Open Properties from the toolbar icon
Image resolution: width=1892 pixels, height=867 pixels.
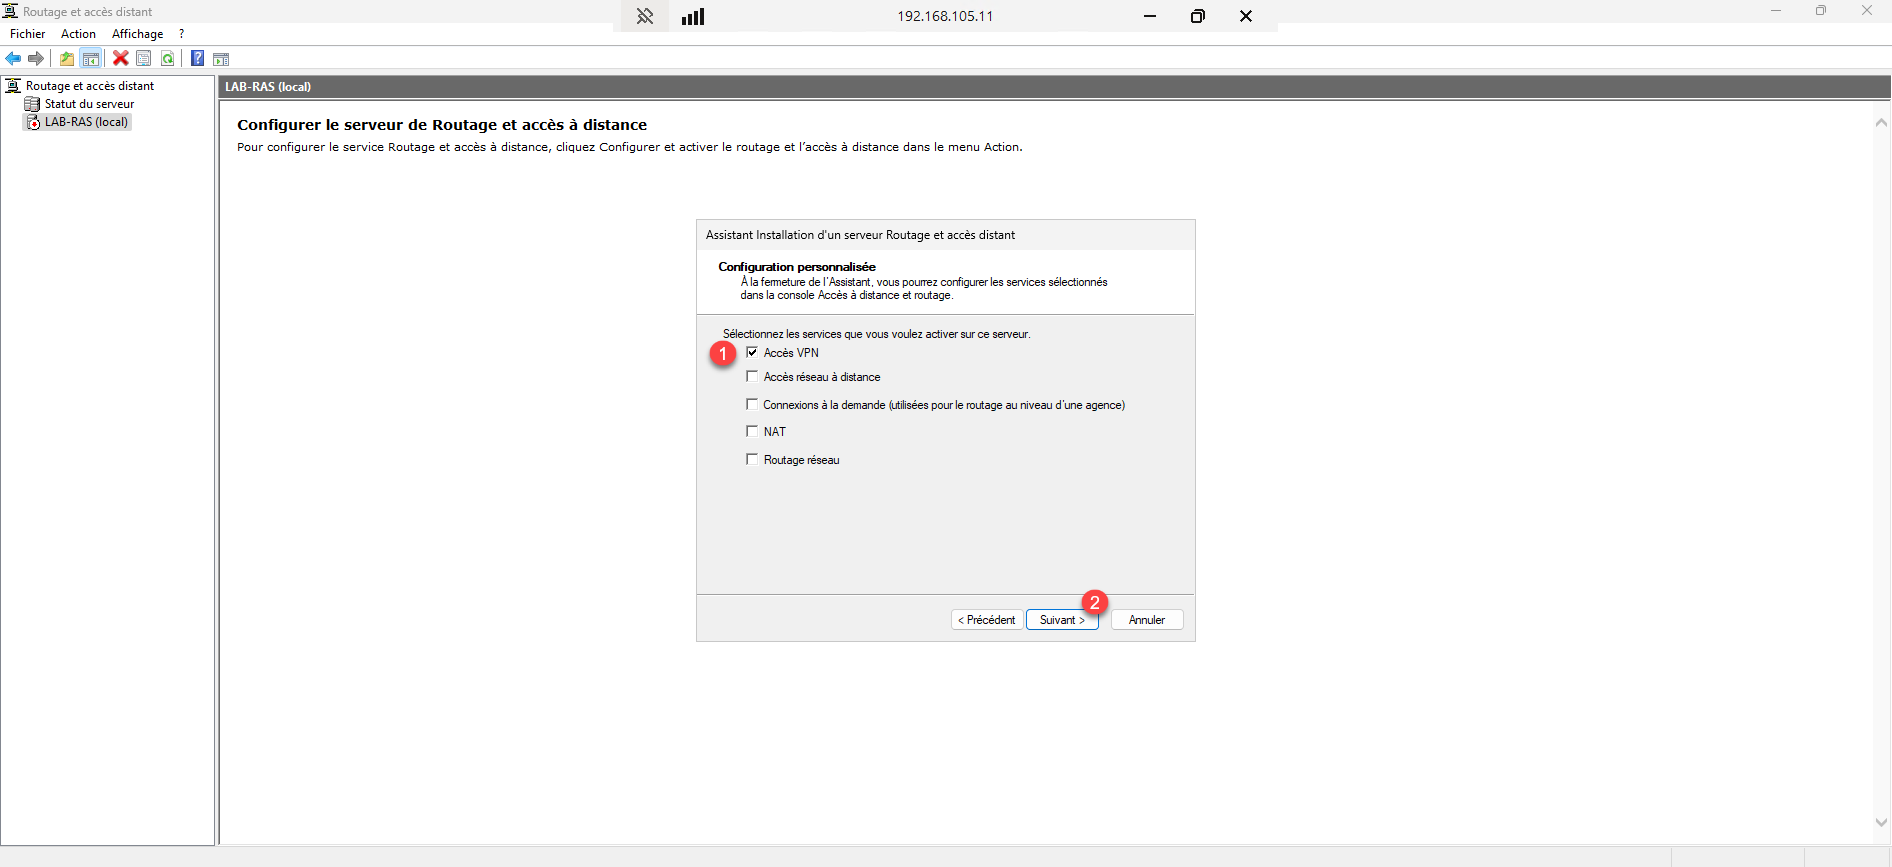point(144,59)
